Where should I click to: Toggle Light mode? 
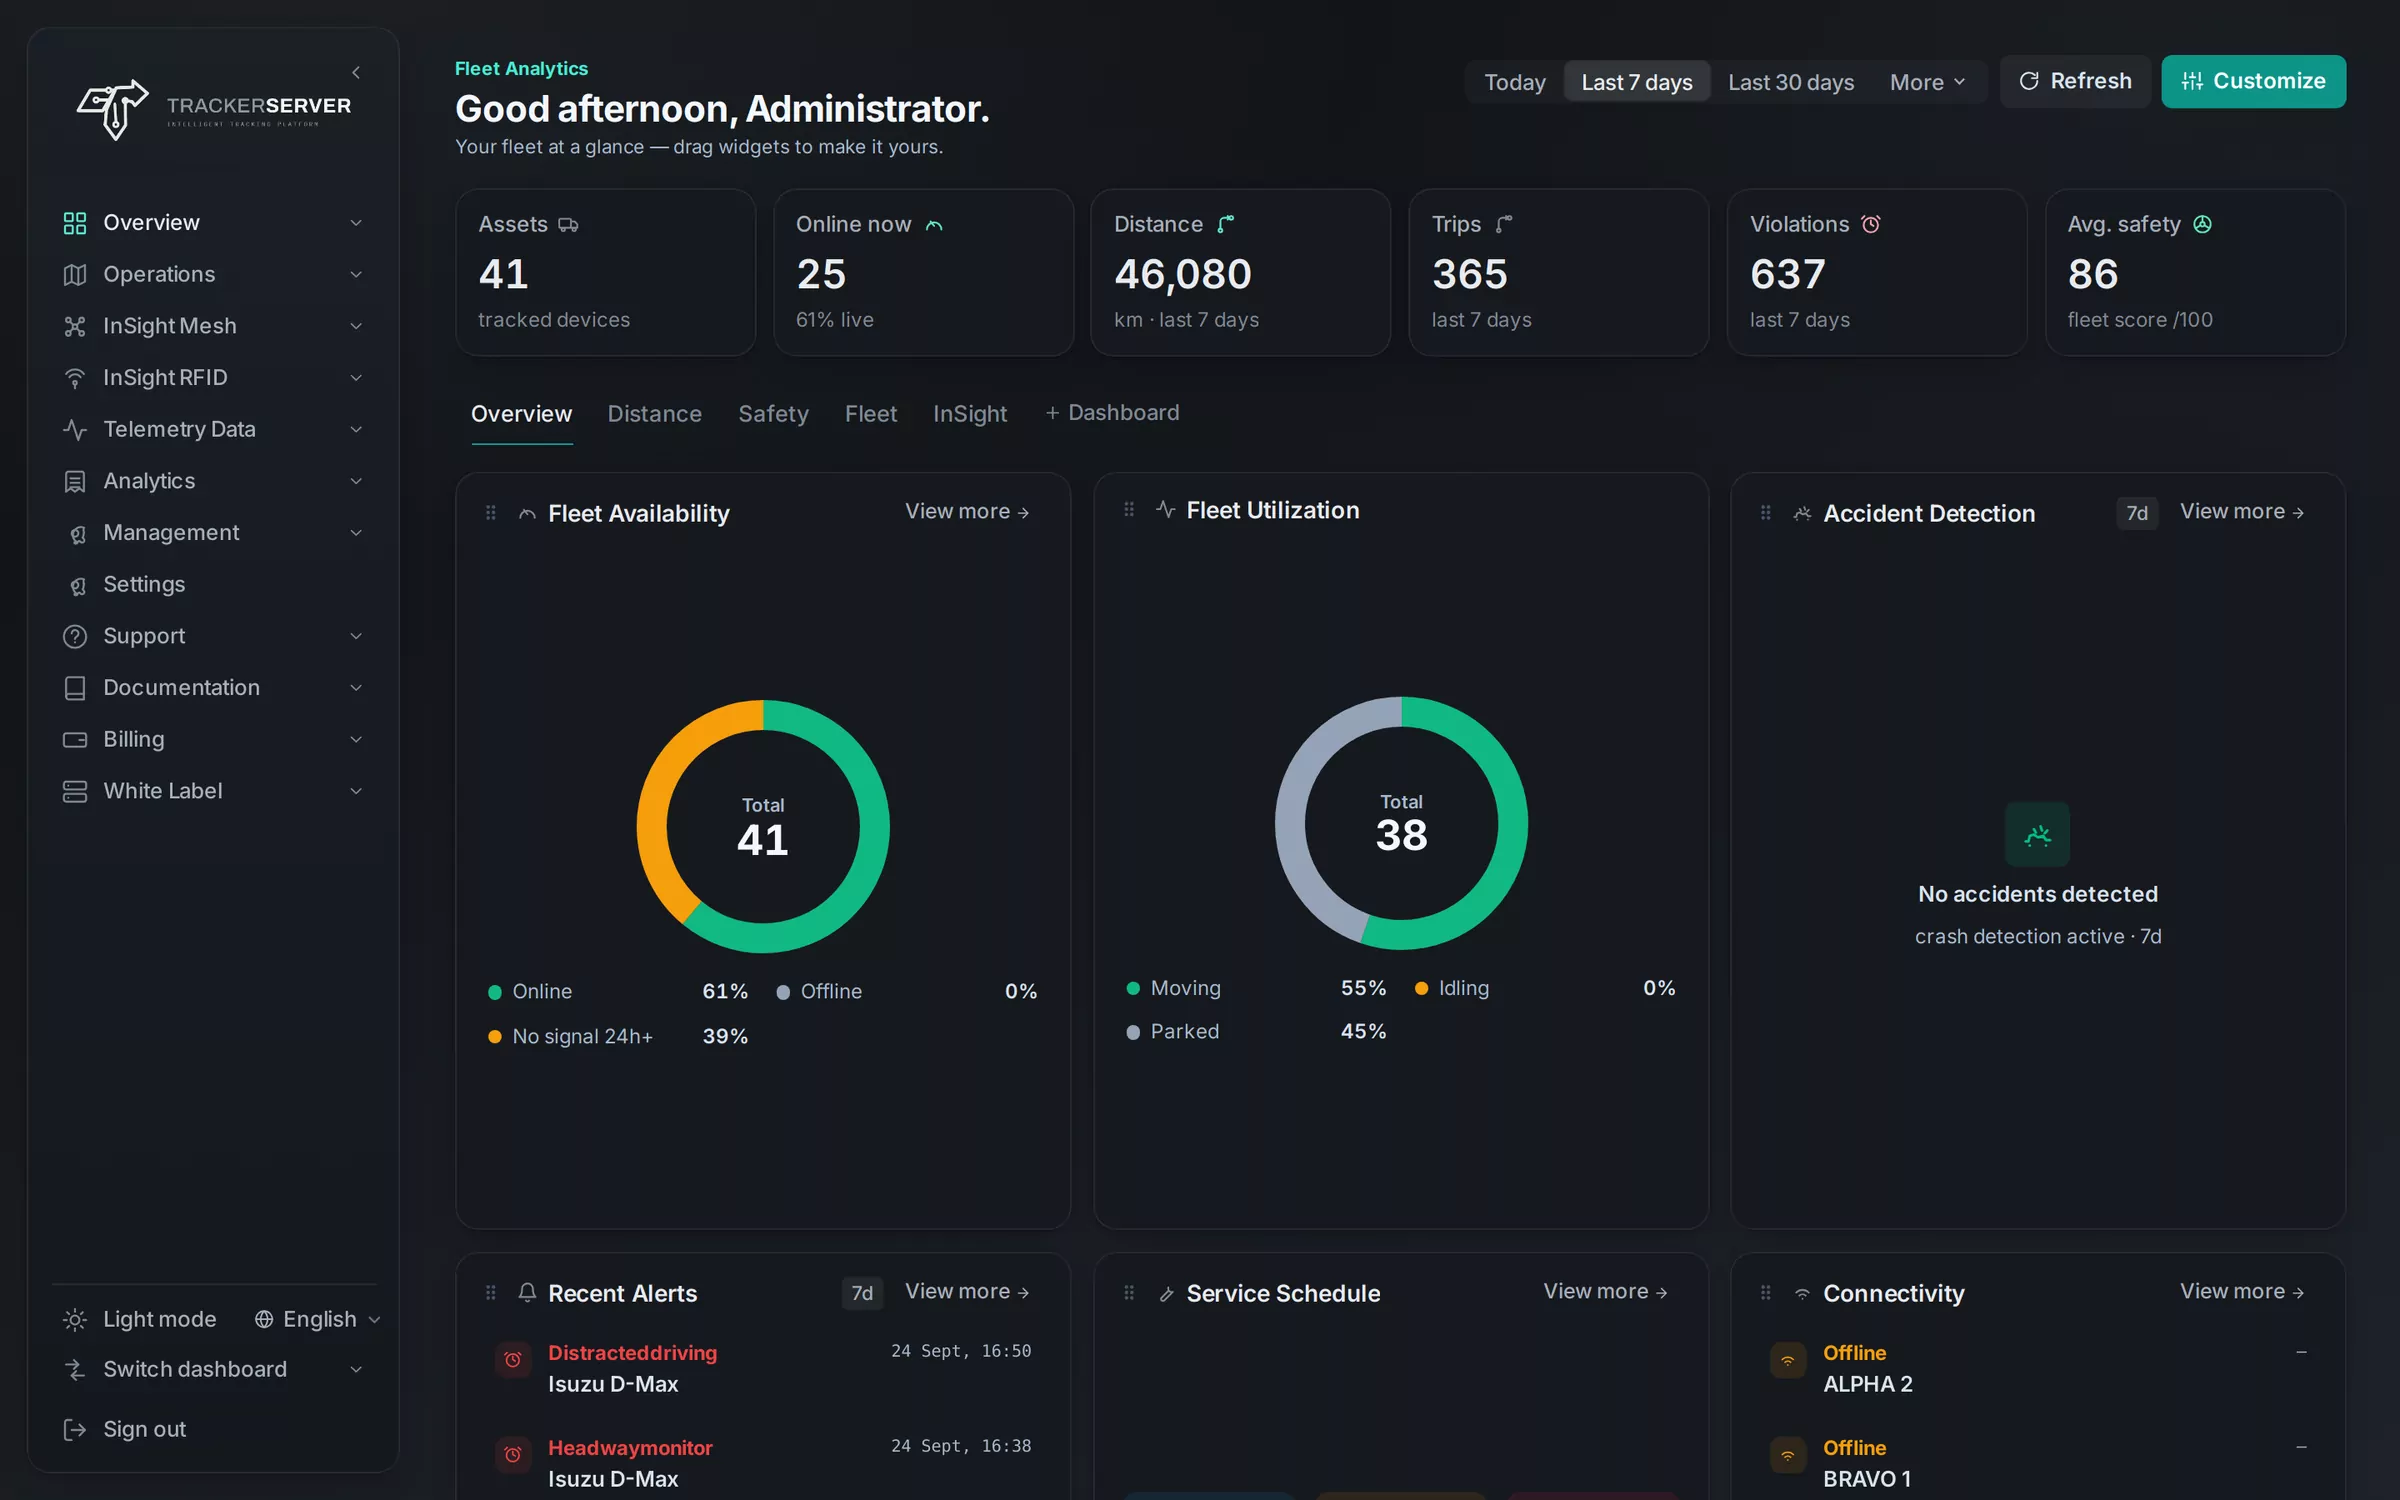click(x=140, y=1319)
